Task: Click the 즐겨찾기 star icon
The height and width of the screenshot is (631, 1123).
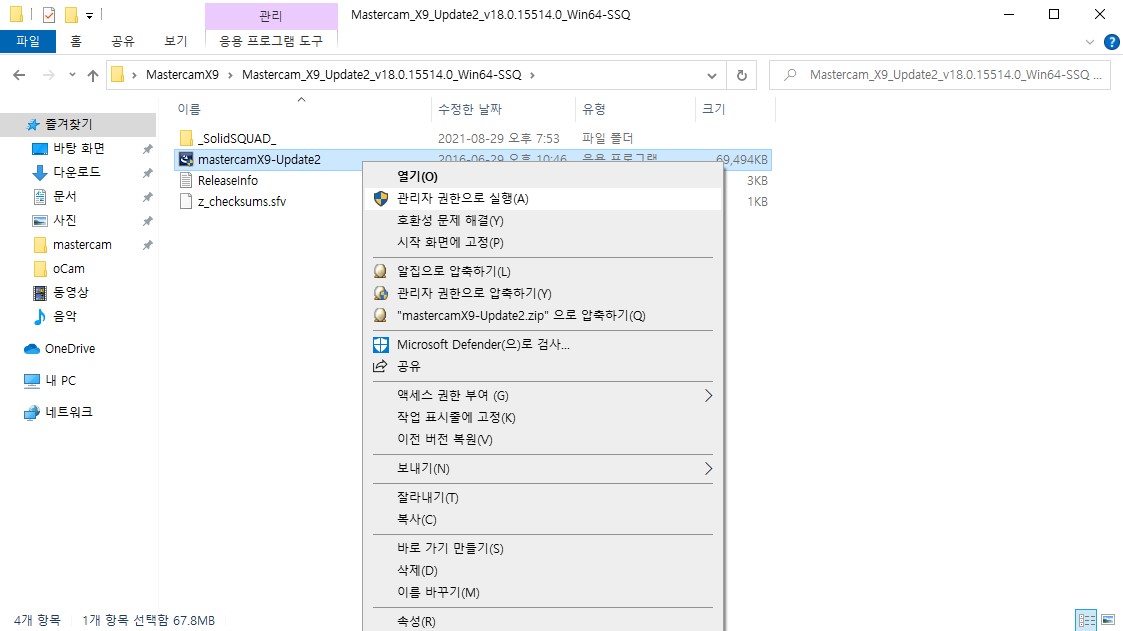Action: (x=33, y=125)
